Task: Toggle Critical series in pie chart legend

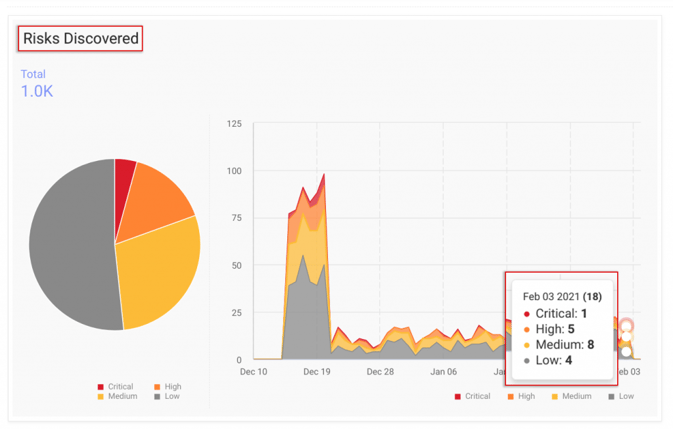Action: coord(115,387)
